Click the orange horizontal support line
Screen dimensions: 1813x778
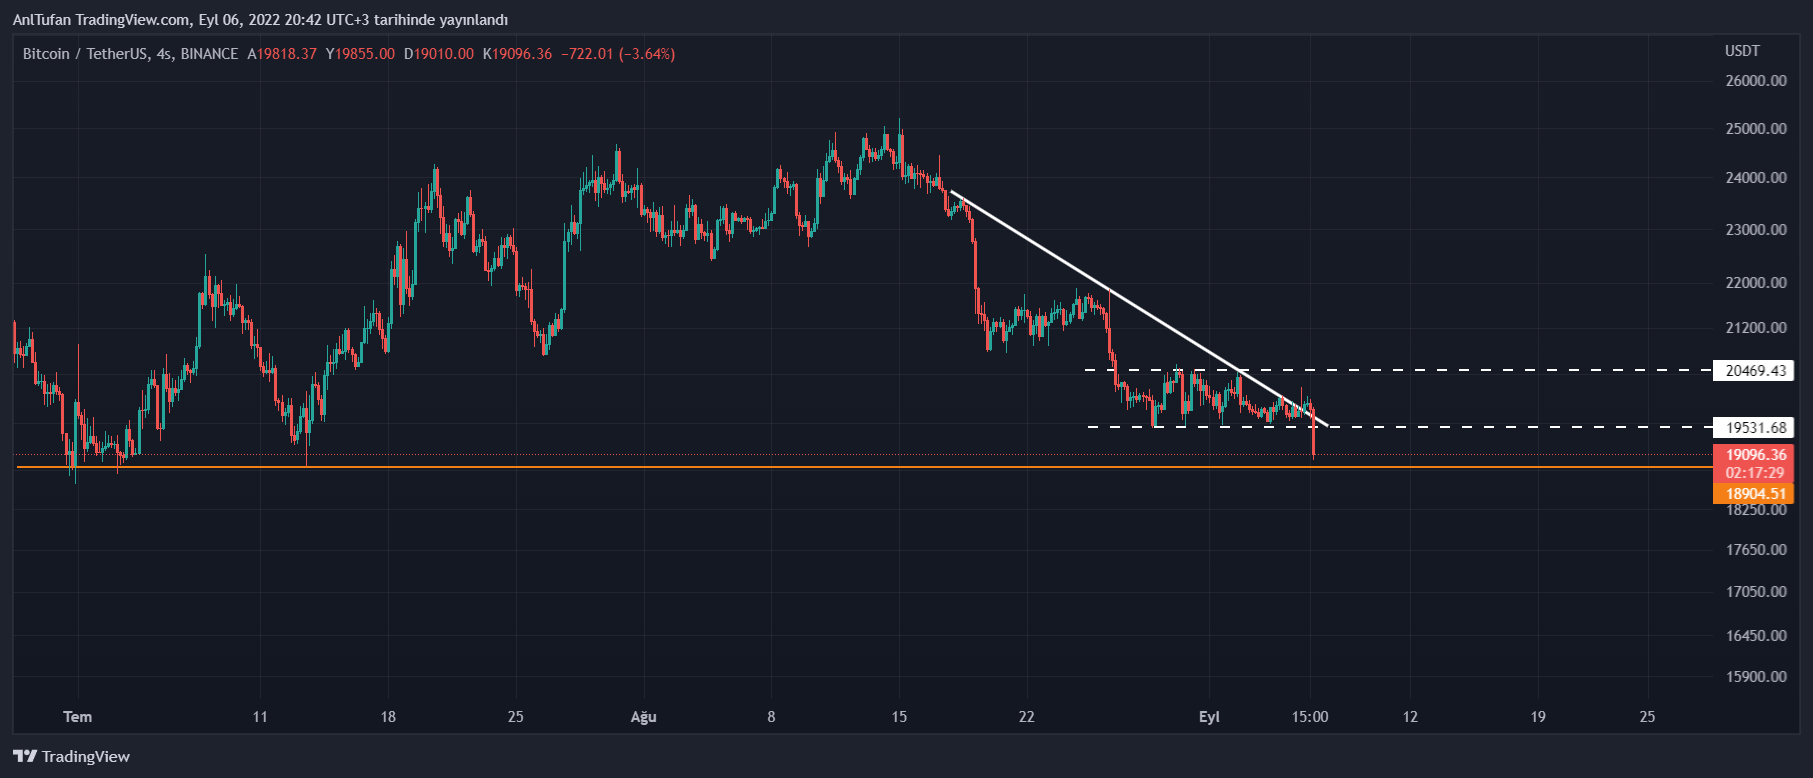700,467
